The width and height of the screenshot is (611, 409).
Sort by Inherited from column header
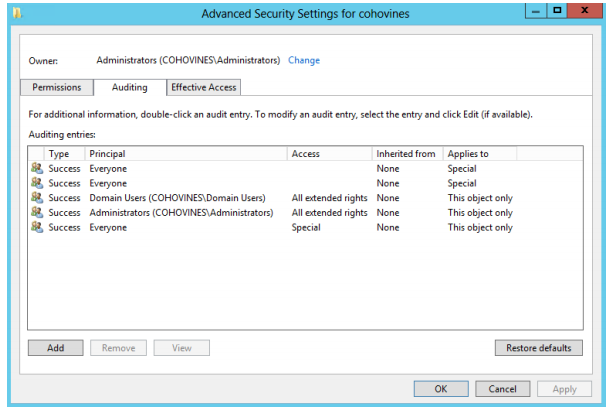[x=408, y=154]
